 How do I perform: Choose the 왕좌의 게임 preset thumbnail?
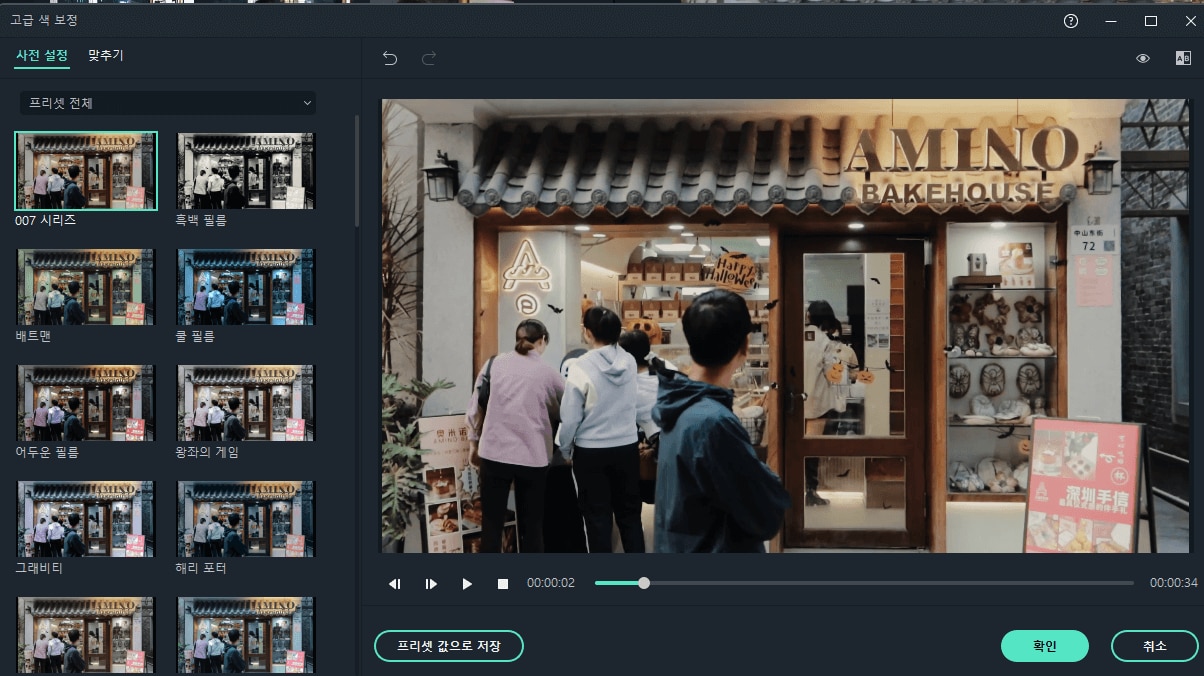(245, 403)
